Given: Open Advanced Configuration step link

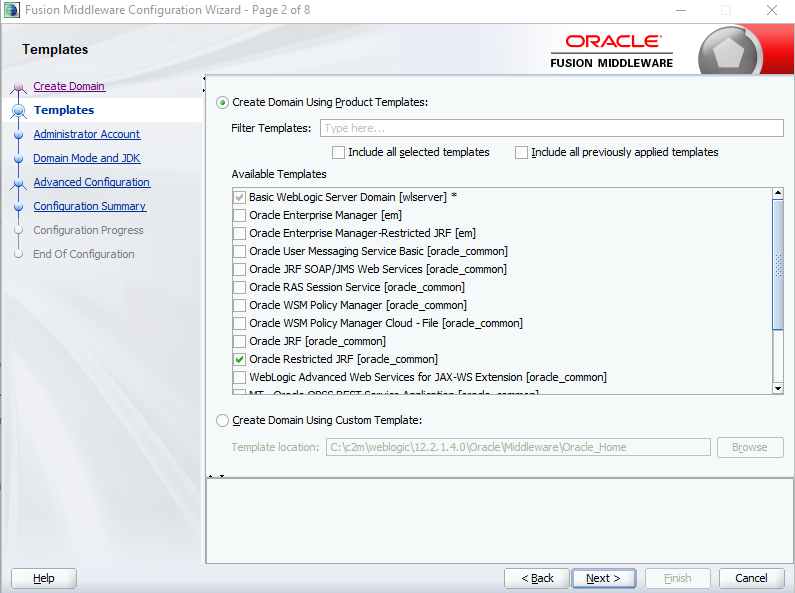Looking at the screenshot, I should tap(92, 182).
